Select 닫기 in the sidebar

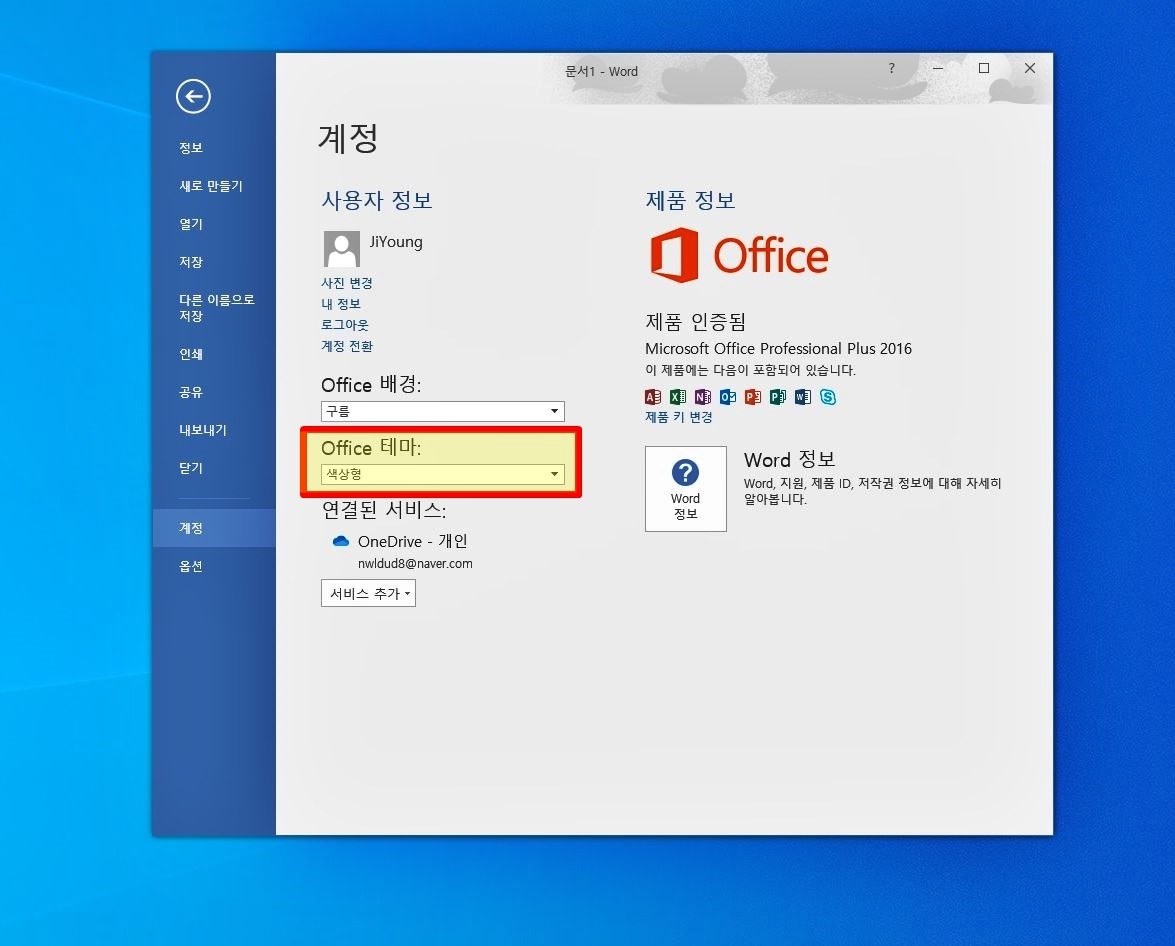pos(191,469)
